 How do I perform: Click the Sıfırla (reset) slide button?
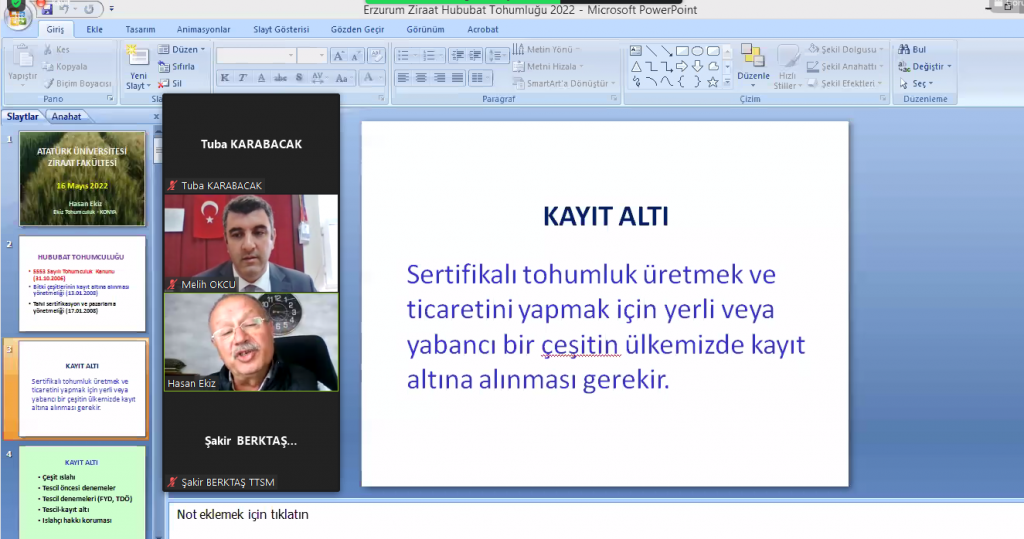pyautogui.click(x=176, y=66)
